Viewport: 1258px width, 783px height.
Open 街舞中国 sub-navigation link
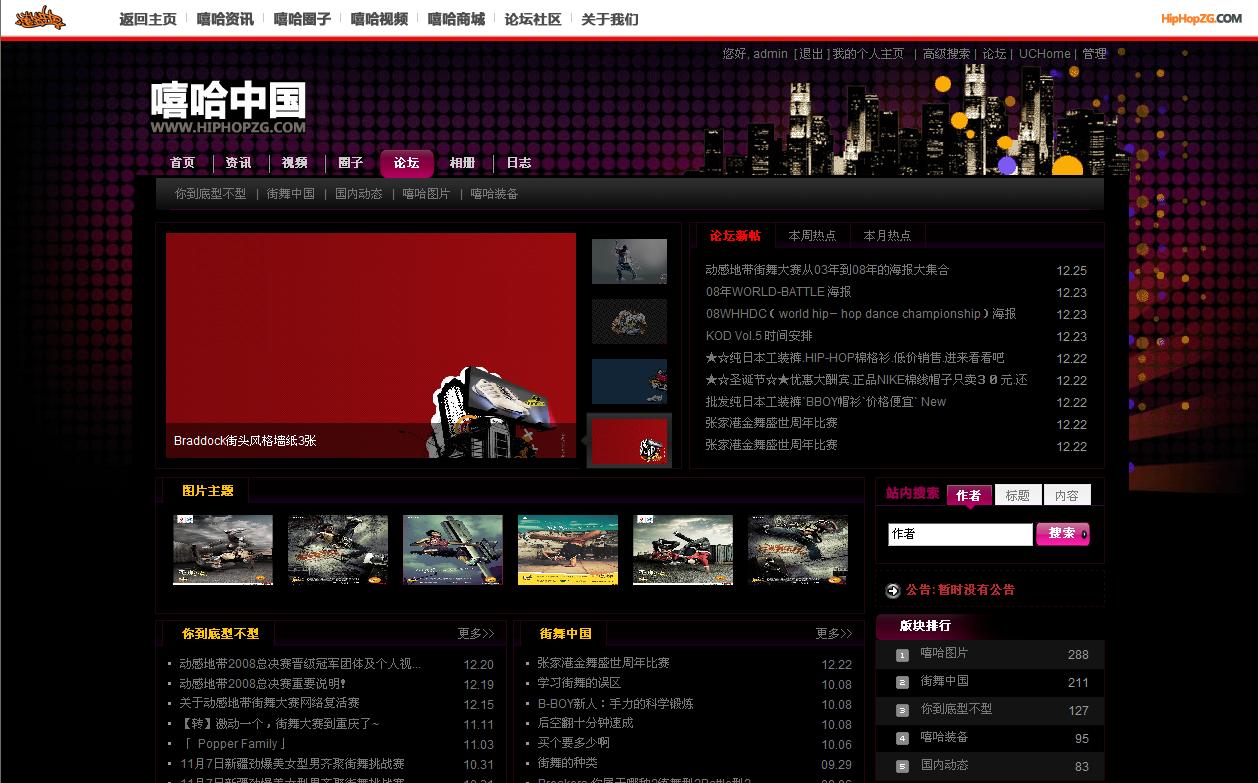tap(291, 194)
